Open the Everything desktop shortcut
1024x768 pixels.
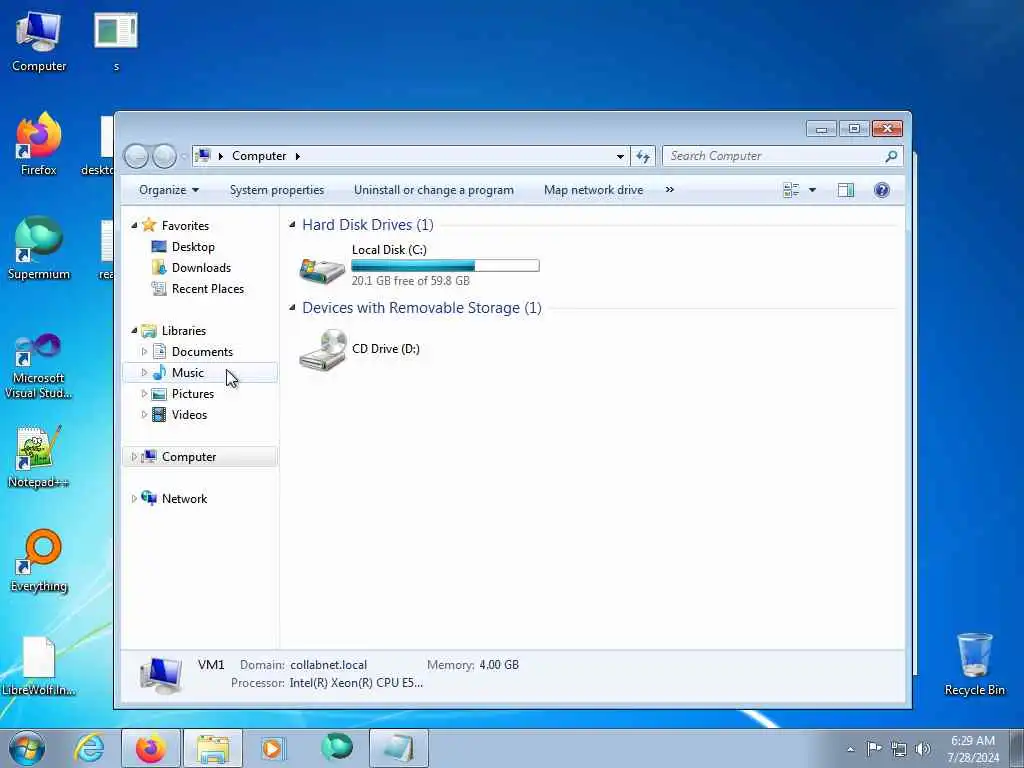pyautogui.click(x=39, y=562)
